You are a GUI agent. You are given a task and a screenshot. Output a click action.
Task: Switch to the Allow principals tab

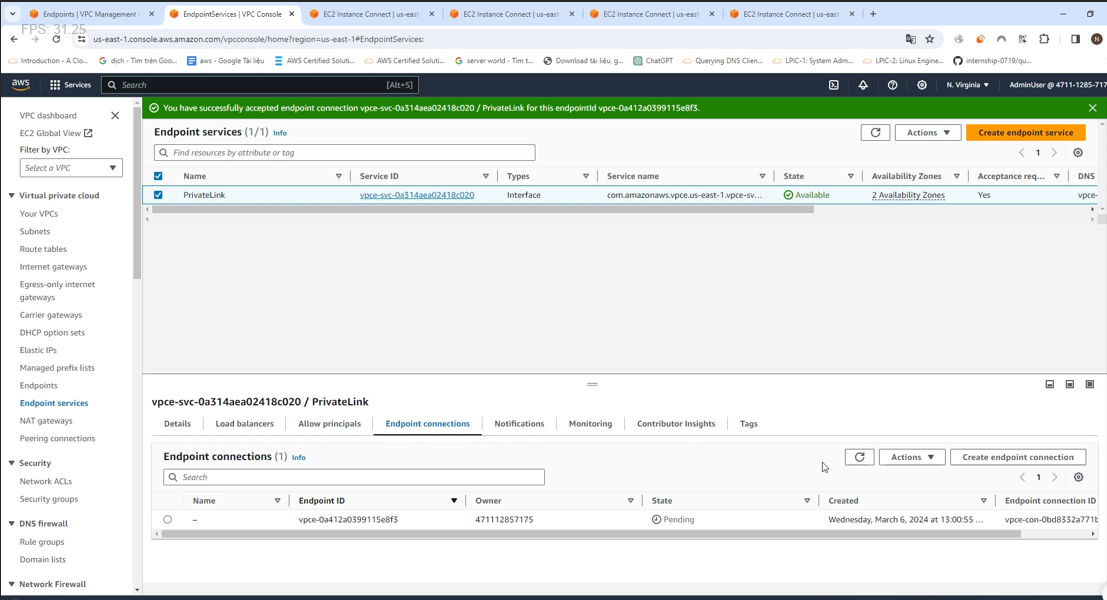point(330,424)
